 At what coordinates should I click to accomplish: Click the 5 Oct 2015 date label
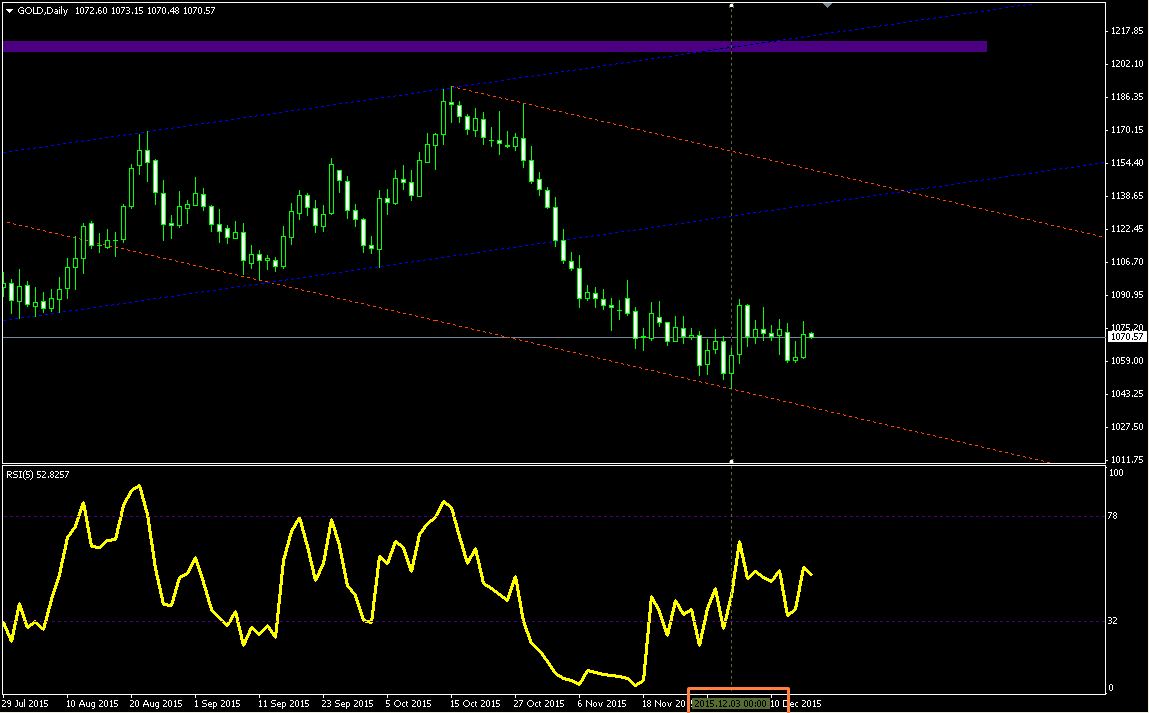click(x=409, y=703)
